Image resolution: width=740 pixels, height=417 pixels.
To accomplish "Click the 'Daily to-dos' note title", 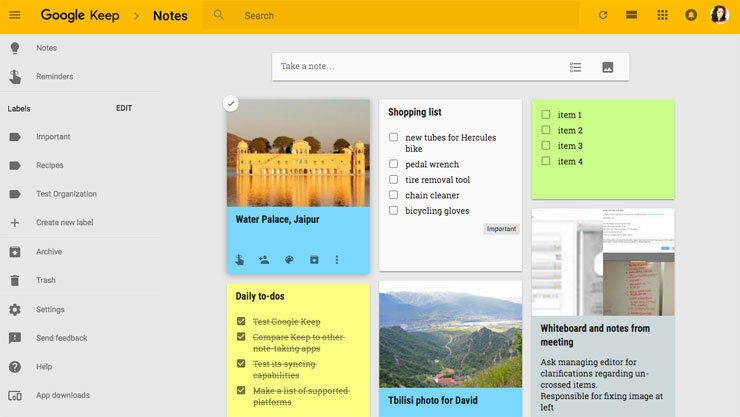I will point(260,296).
